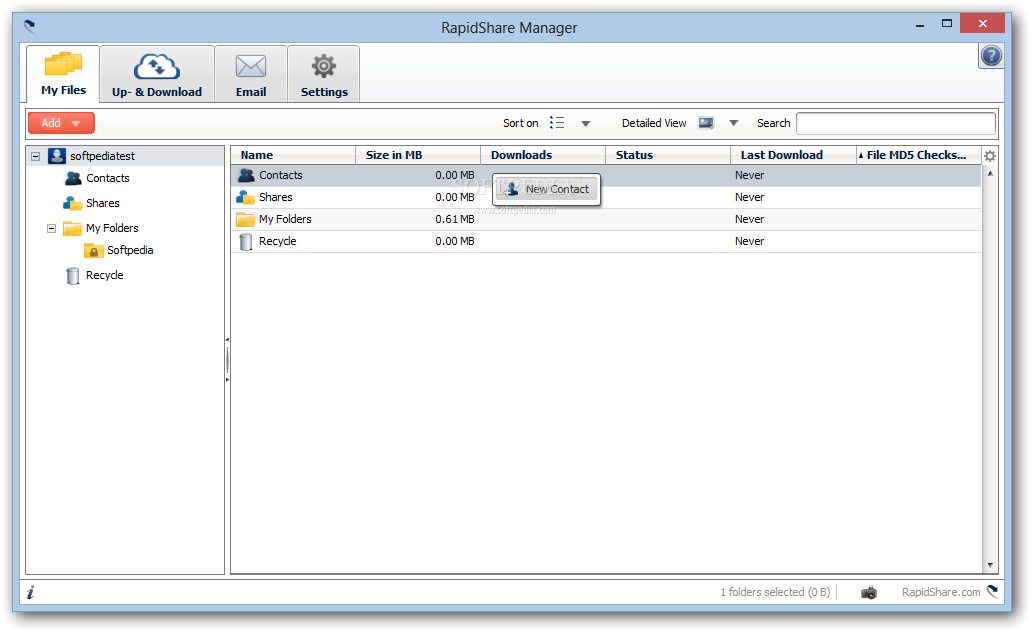Click into the Search field
Viewport: 1032px width, 632px height.
click(x=896, y=123)
